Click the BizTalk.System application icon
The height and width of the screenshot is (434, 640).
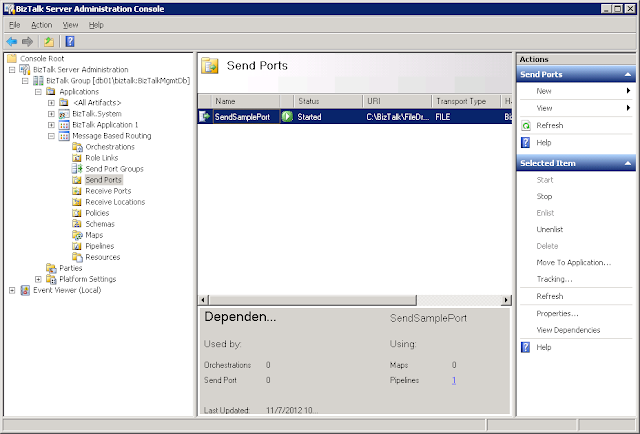click(x=64, y=114)
